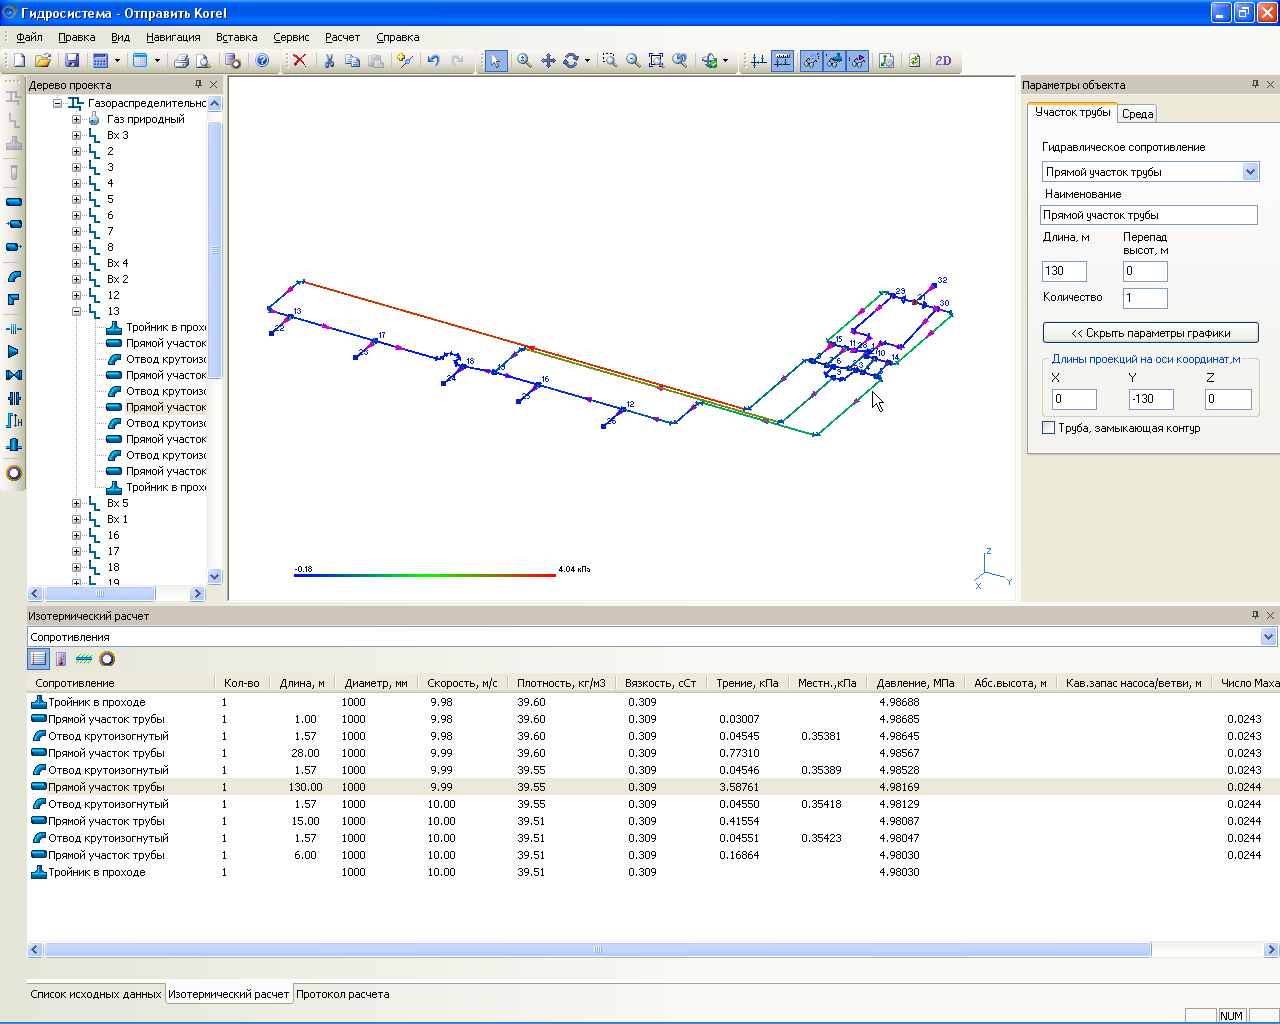
Task: Collapse branch 13 in project tree
Action: pos(77,311)
